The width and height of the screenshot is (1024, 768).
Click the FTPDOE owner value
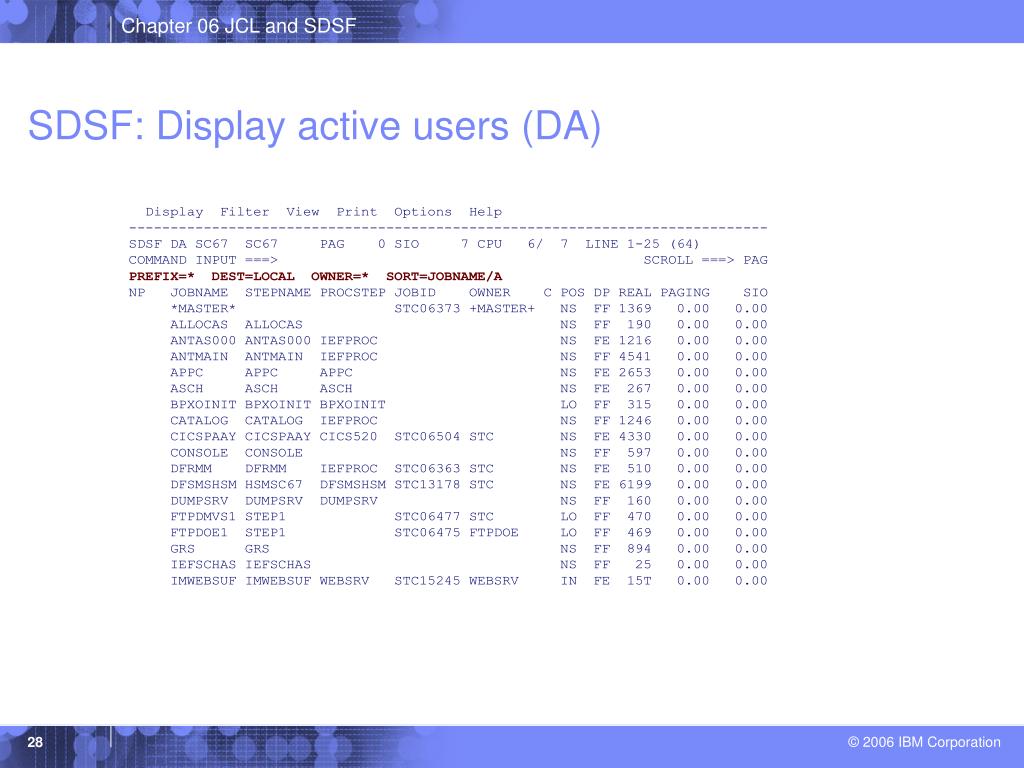494,532
